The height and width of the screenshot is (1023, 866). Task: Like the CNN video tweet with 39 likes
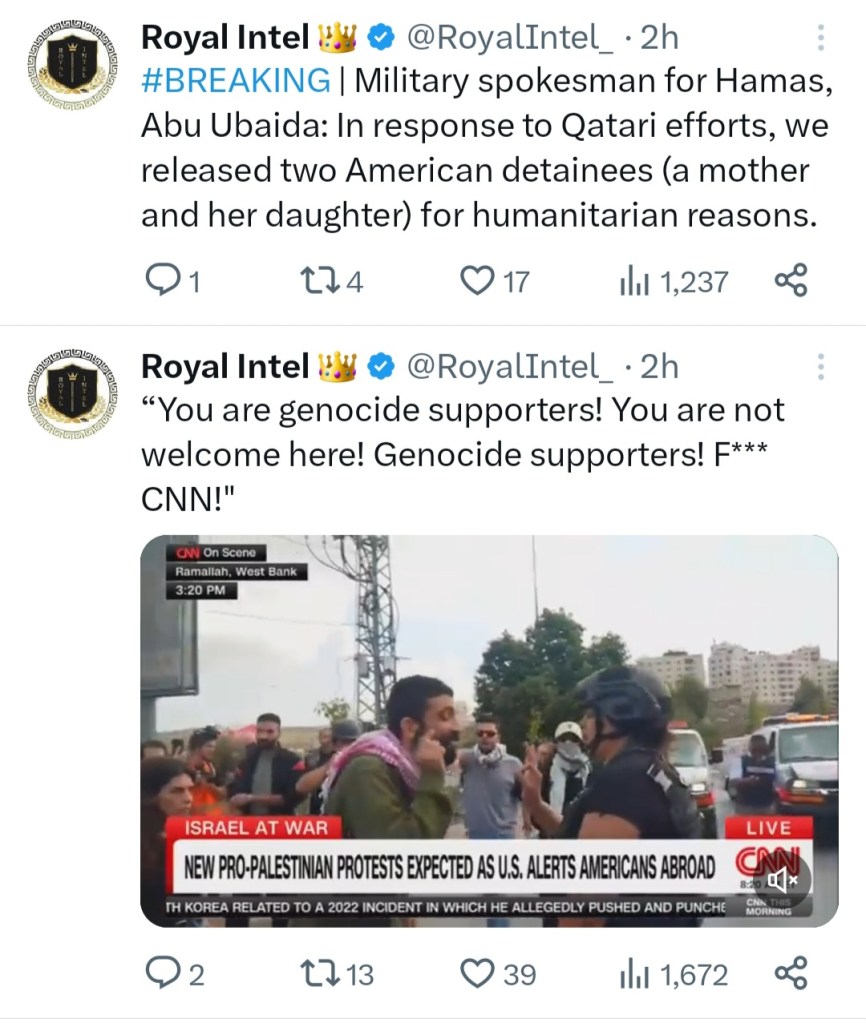499,974
